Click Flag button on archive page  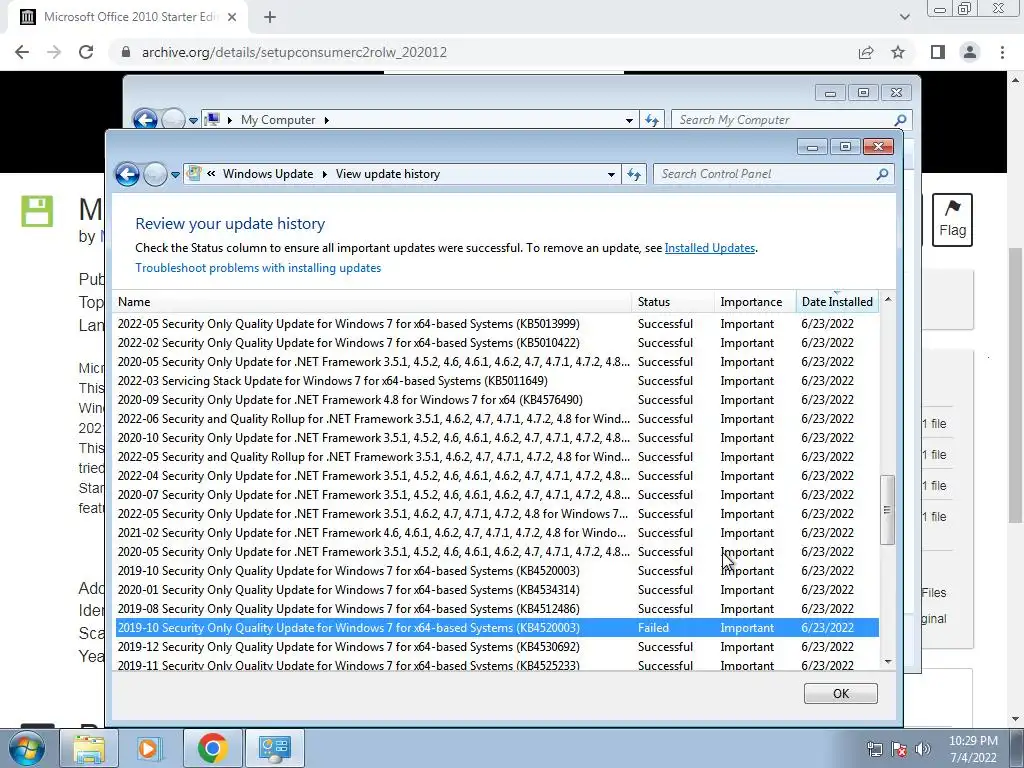(x=952, y=219)
